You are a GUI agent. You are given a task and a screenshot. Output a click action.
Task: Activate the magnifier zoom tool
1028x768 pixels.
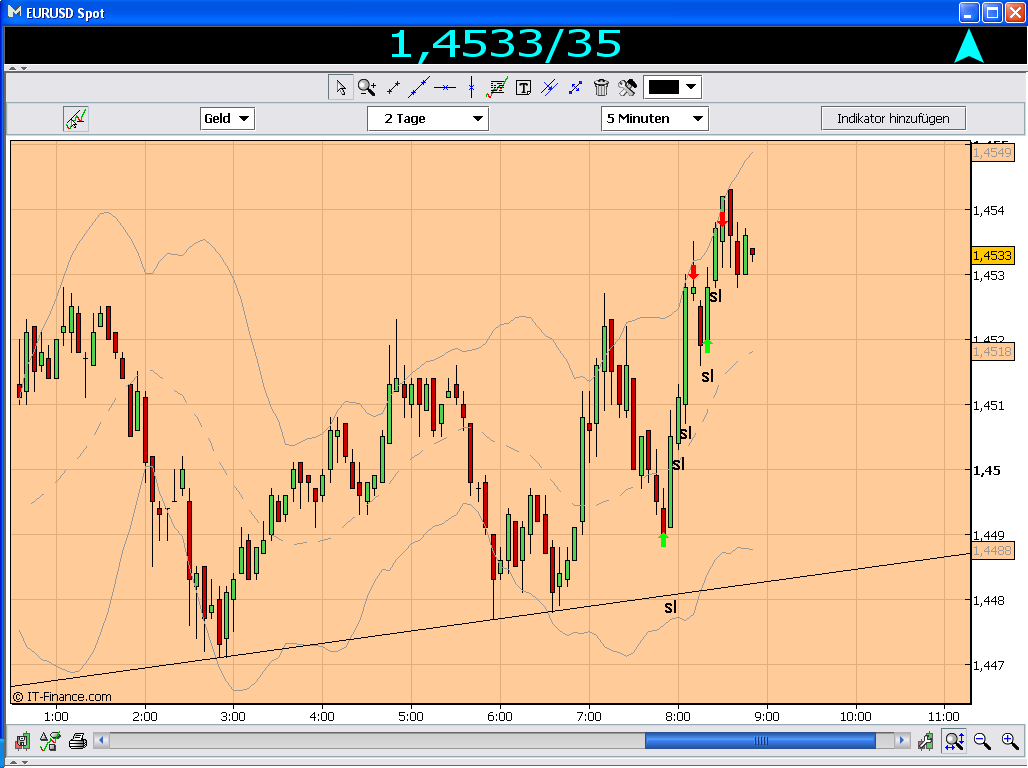tap(366, 87)
